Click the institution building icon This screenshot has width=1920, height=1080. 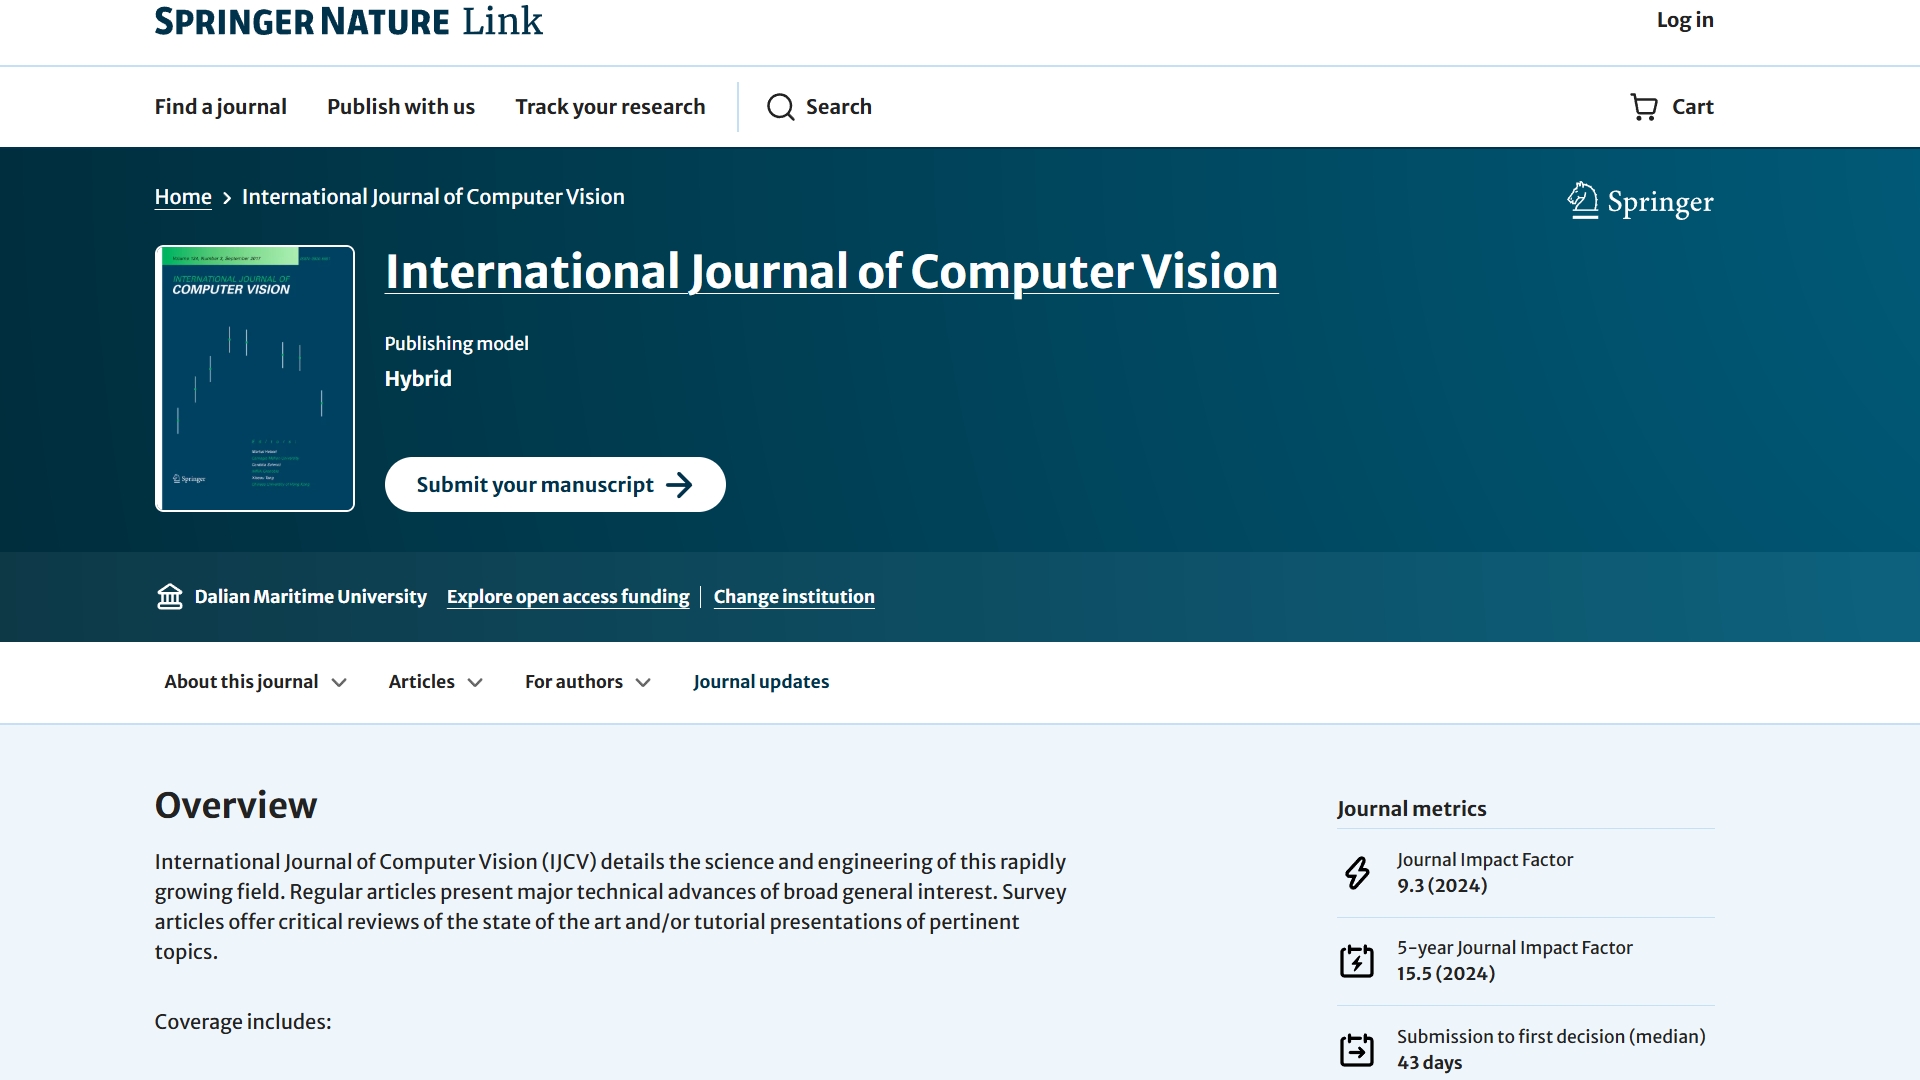pyautogui.click(x=170, y=597)
